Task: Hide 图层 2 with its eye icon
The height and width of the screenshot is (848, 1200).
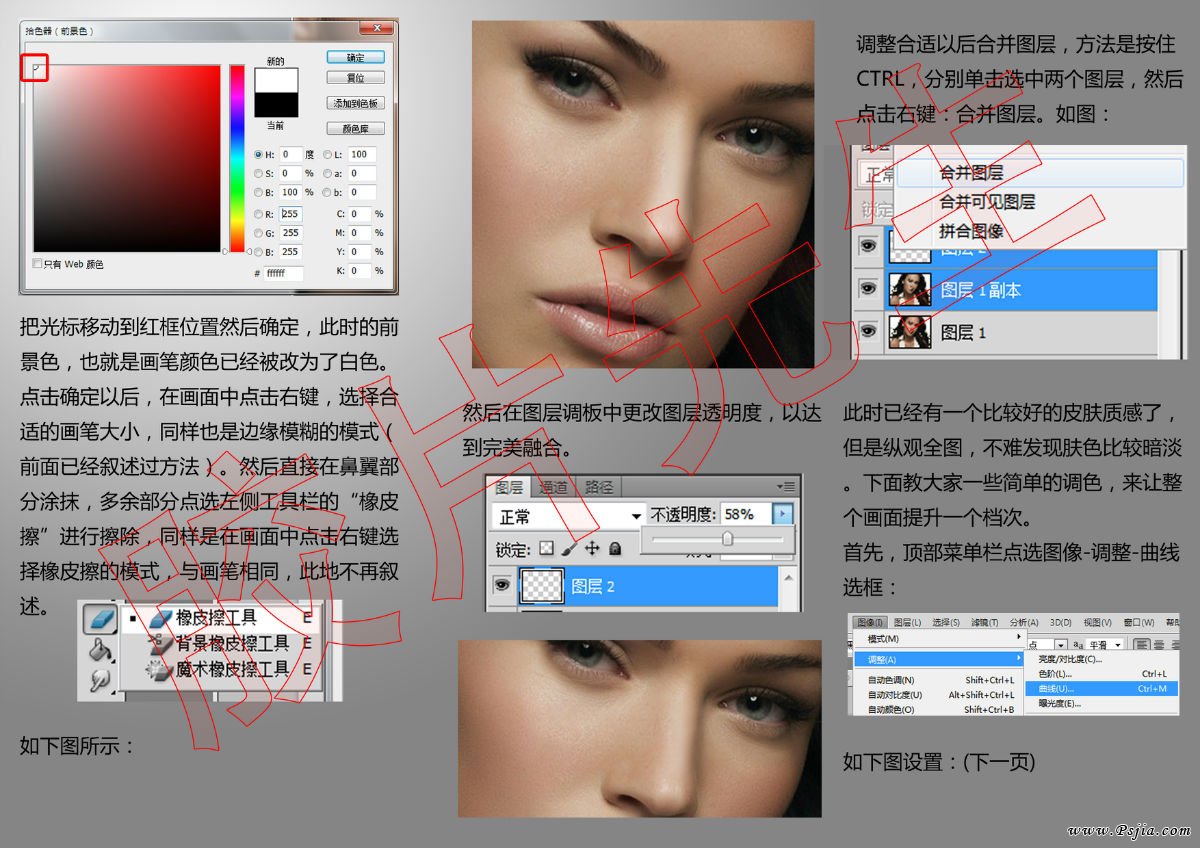Action: (x=502, y=586)
